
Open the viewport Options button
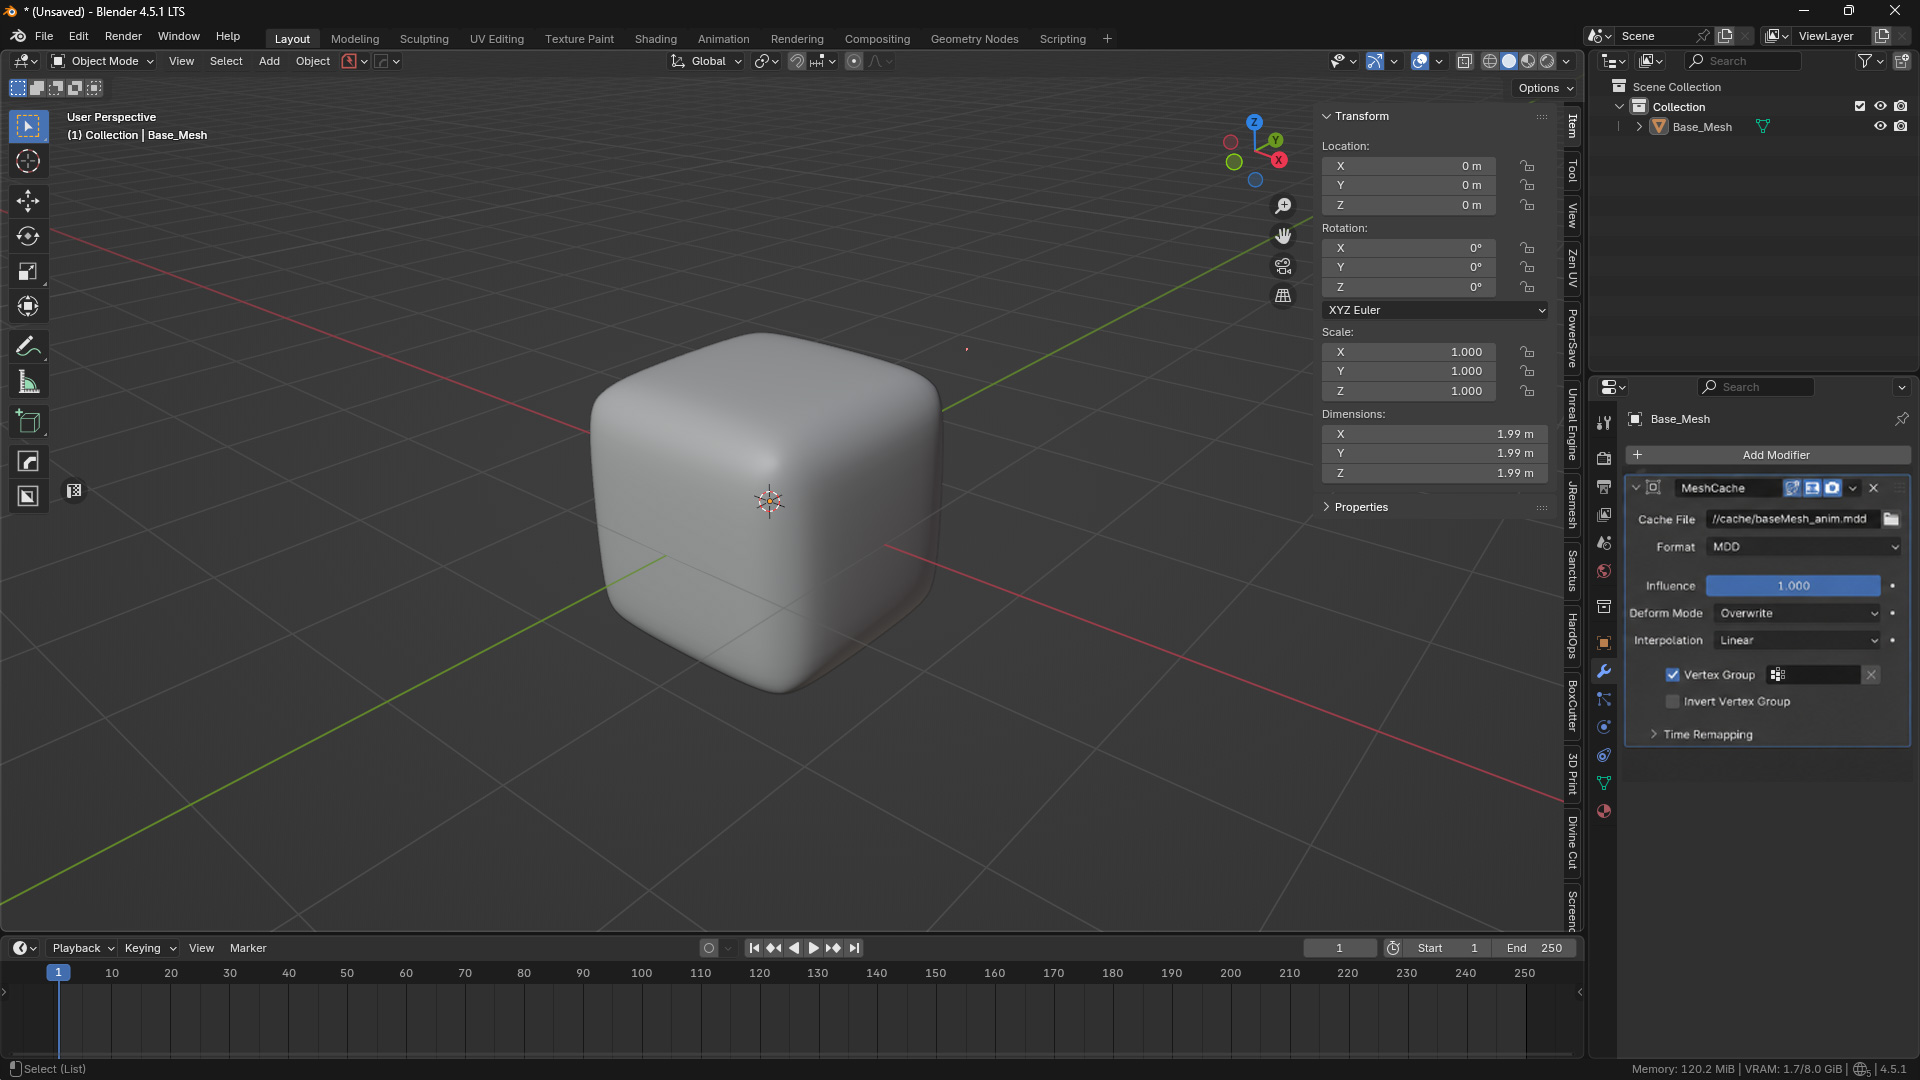pos(1545,88)
